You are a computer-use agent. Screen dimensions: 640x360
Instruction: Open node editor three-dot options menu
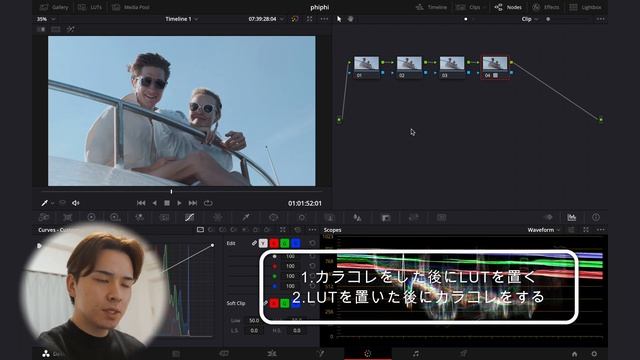[x=600, y=19]
